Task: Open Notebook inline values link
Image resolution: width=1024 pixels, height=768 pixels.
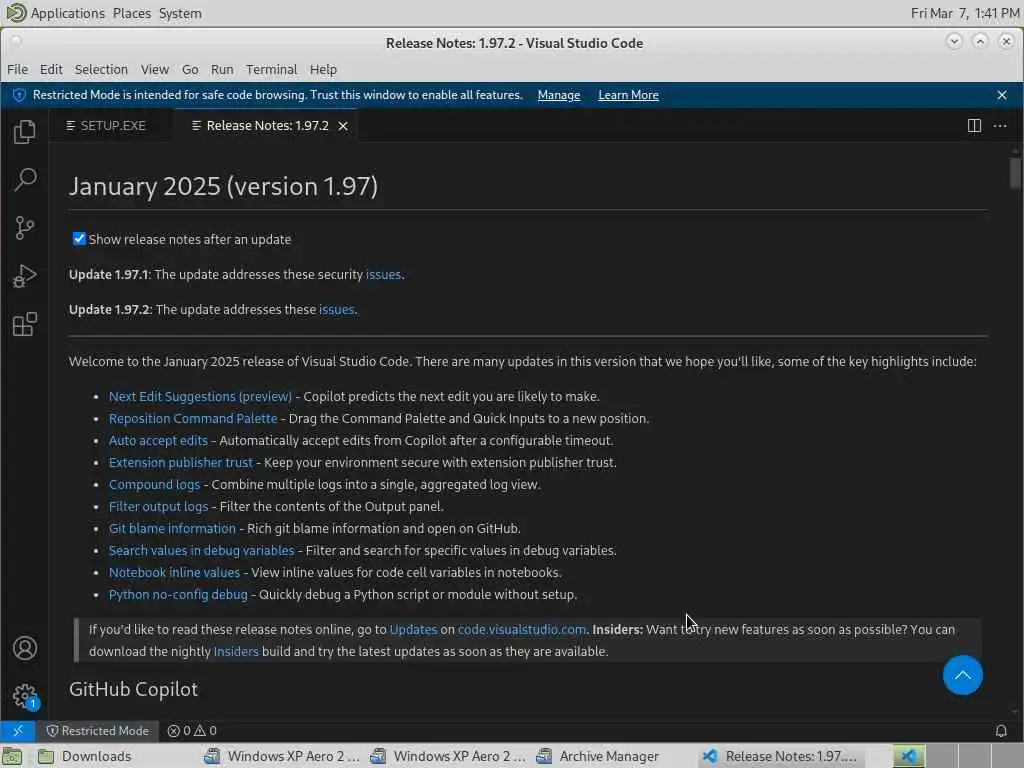Action: (174, 573)
